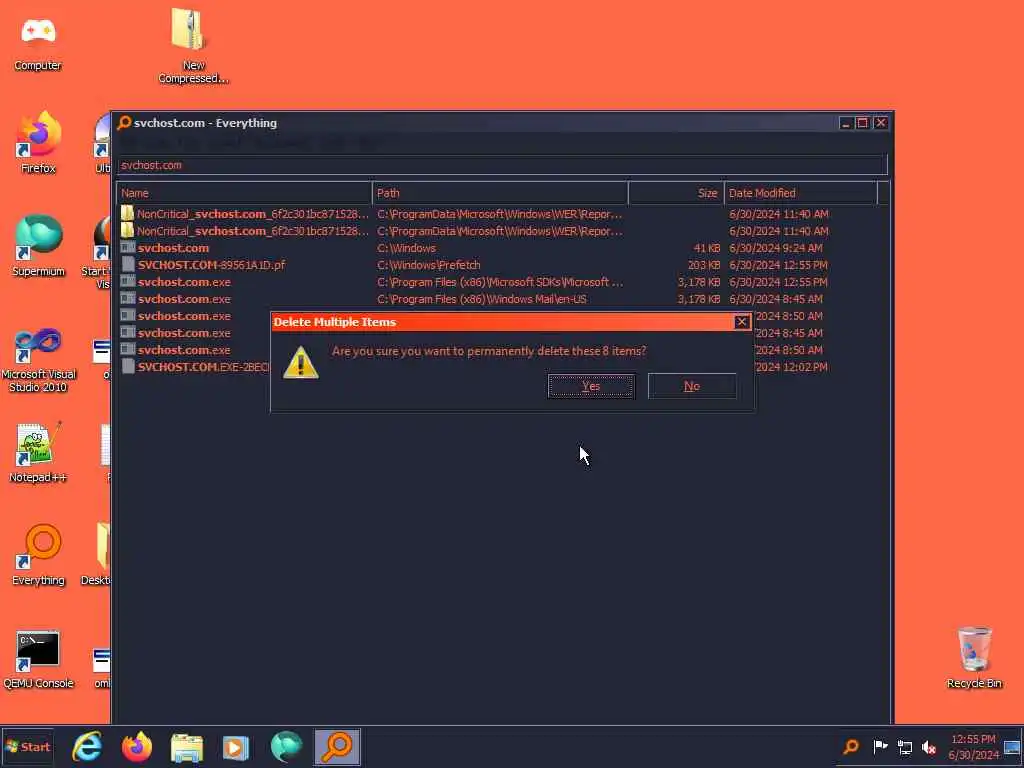Viewport: 1024px width, 768px height.
Task: Open Windows Media Player from the taskbar
Action: point(236,747)
